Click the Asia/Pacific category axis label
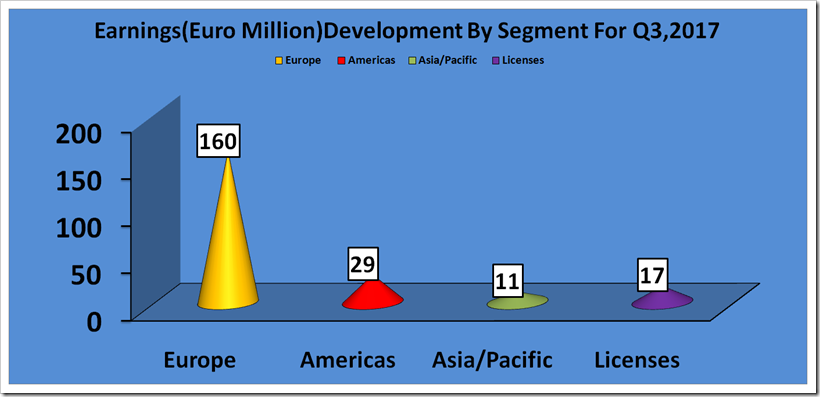The height and width of the screenshot is (397, 820). point(493,361)
